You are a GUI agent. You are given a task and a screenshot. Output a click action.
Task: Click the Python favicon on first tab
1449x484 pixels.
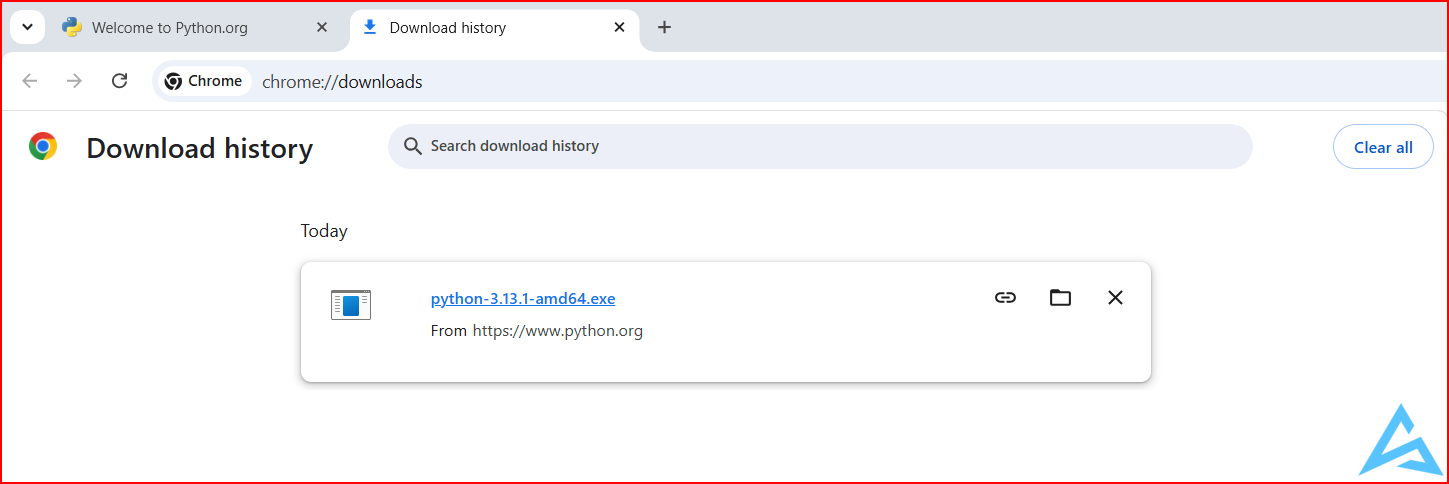click(x=72, y=28)
